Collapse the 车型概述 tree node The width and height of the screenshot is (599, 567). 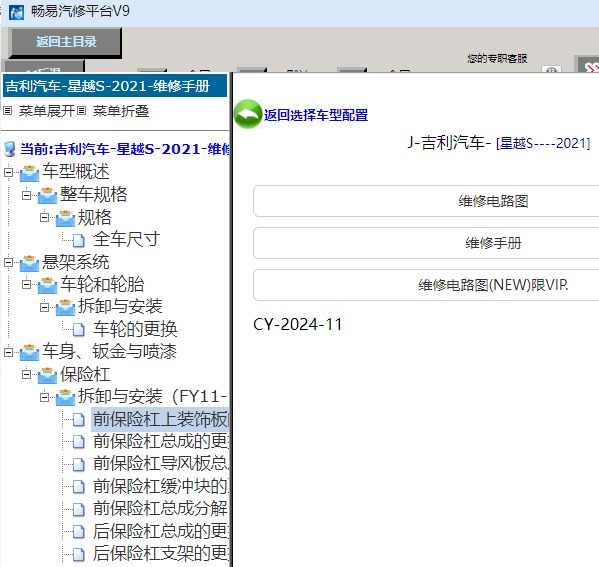pyautogui.click(x=8, y=173)
